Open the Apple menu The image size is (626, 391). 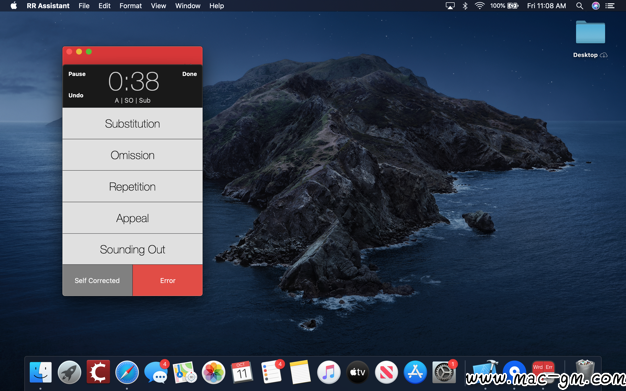14,6
